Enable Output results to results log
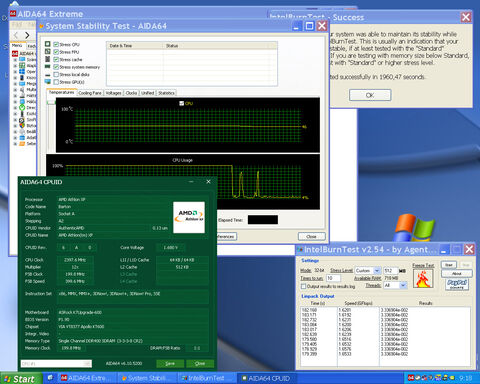Screen dimensions: 480x384 (x=303, y=286)
